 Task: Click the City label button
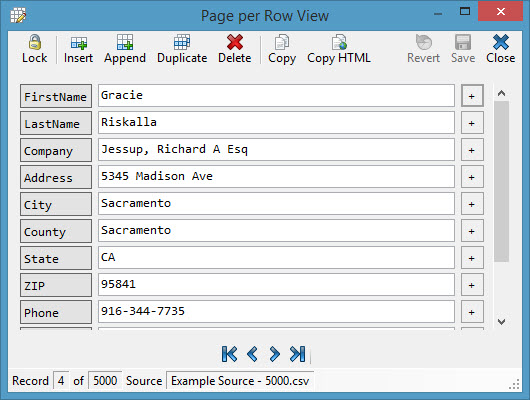[x=56, y=204]
